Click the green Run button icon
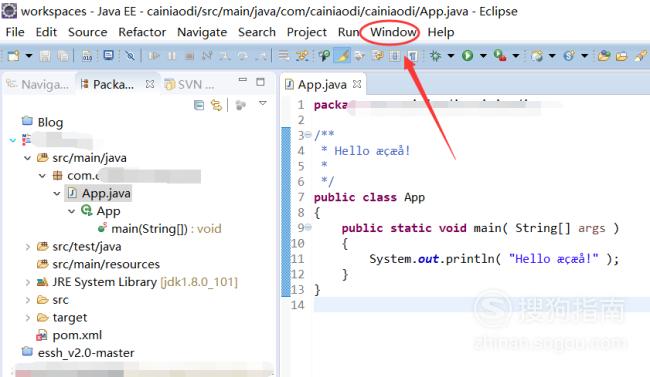 pos(468,56)
